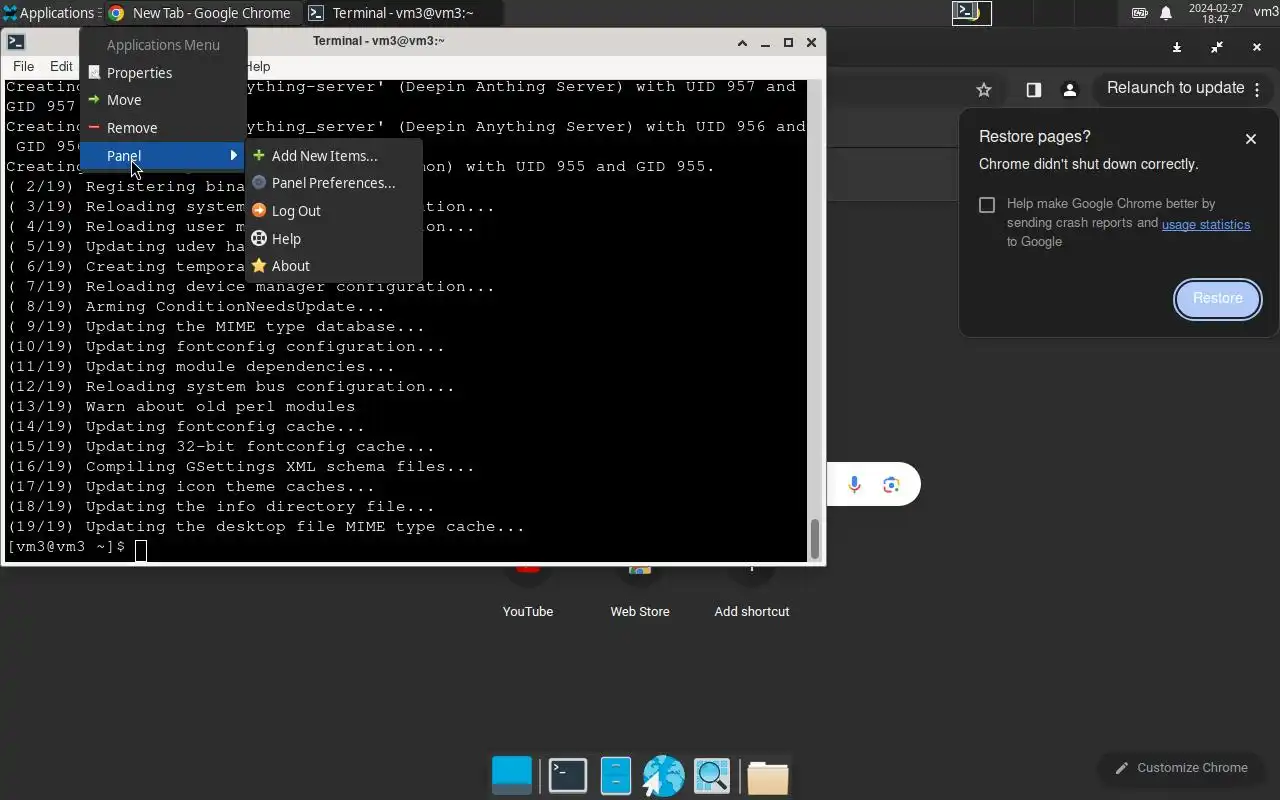Viewport: 1280px width, 800px height.
Task: Open the vm3 user menu
Action: pyautogui.click(x=1266, y=13)
